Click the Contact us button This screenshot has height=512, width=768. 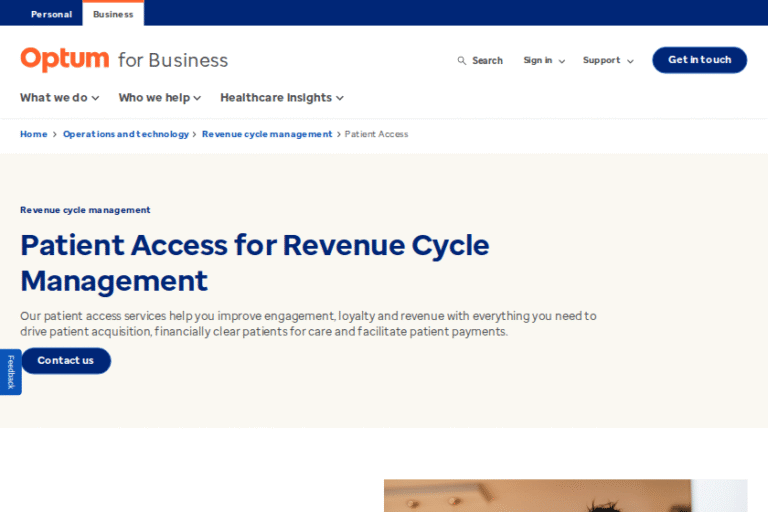coord(66,361)
